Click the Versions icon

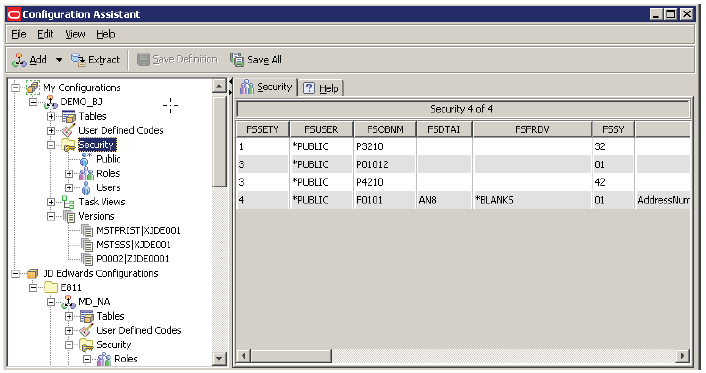pos(69,217)
